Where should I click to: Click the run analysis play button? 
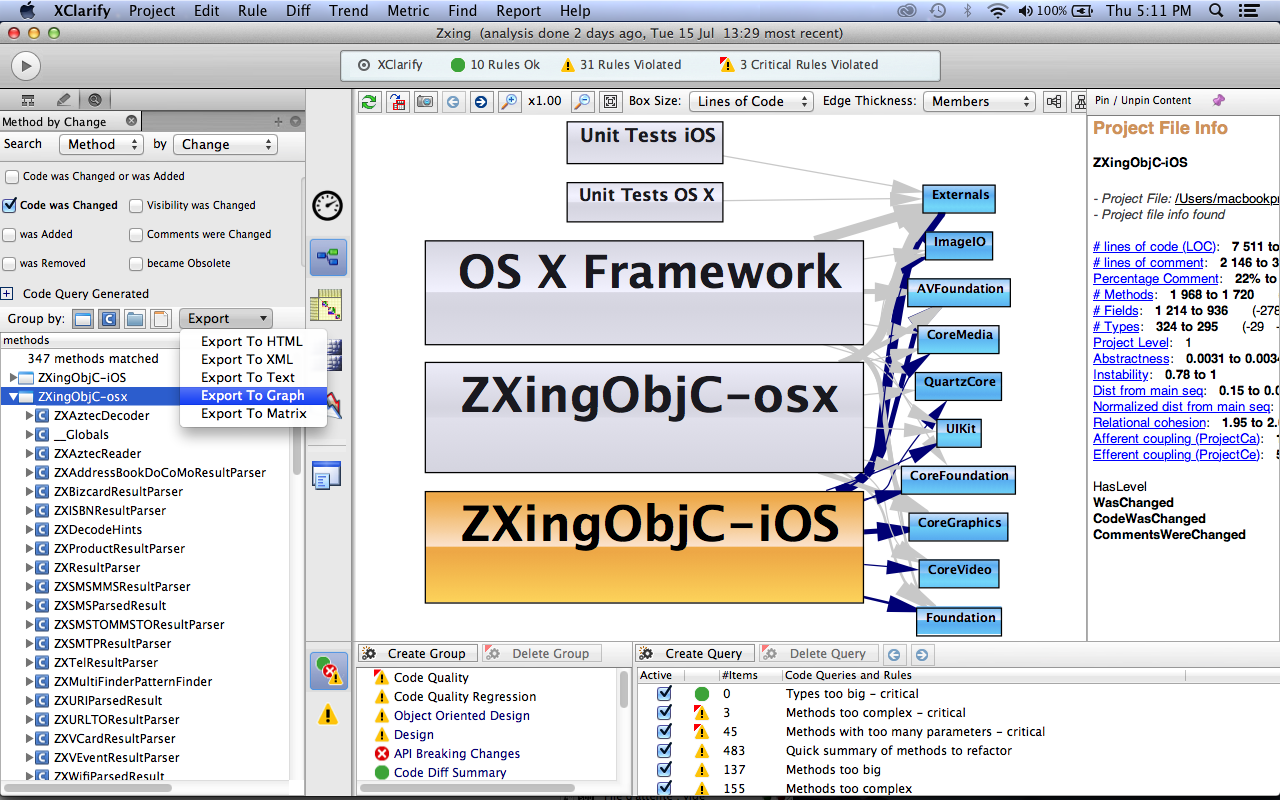pyautogui.click(x=26, y=66)
